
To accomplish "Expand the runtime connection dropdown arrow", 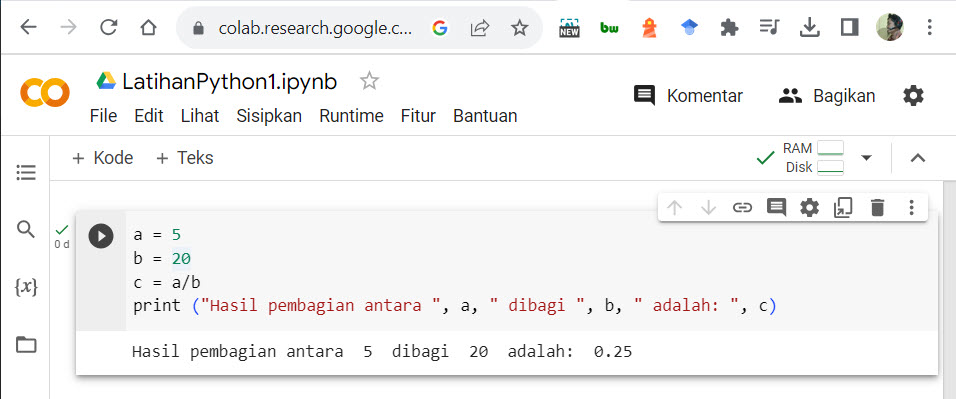I will (866, 158).
